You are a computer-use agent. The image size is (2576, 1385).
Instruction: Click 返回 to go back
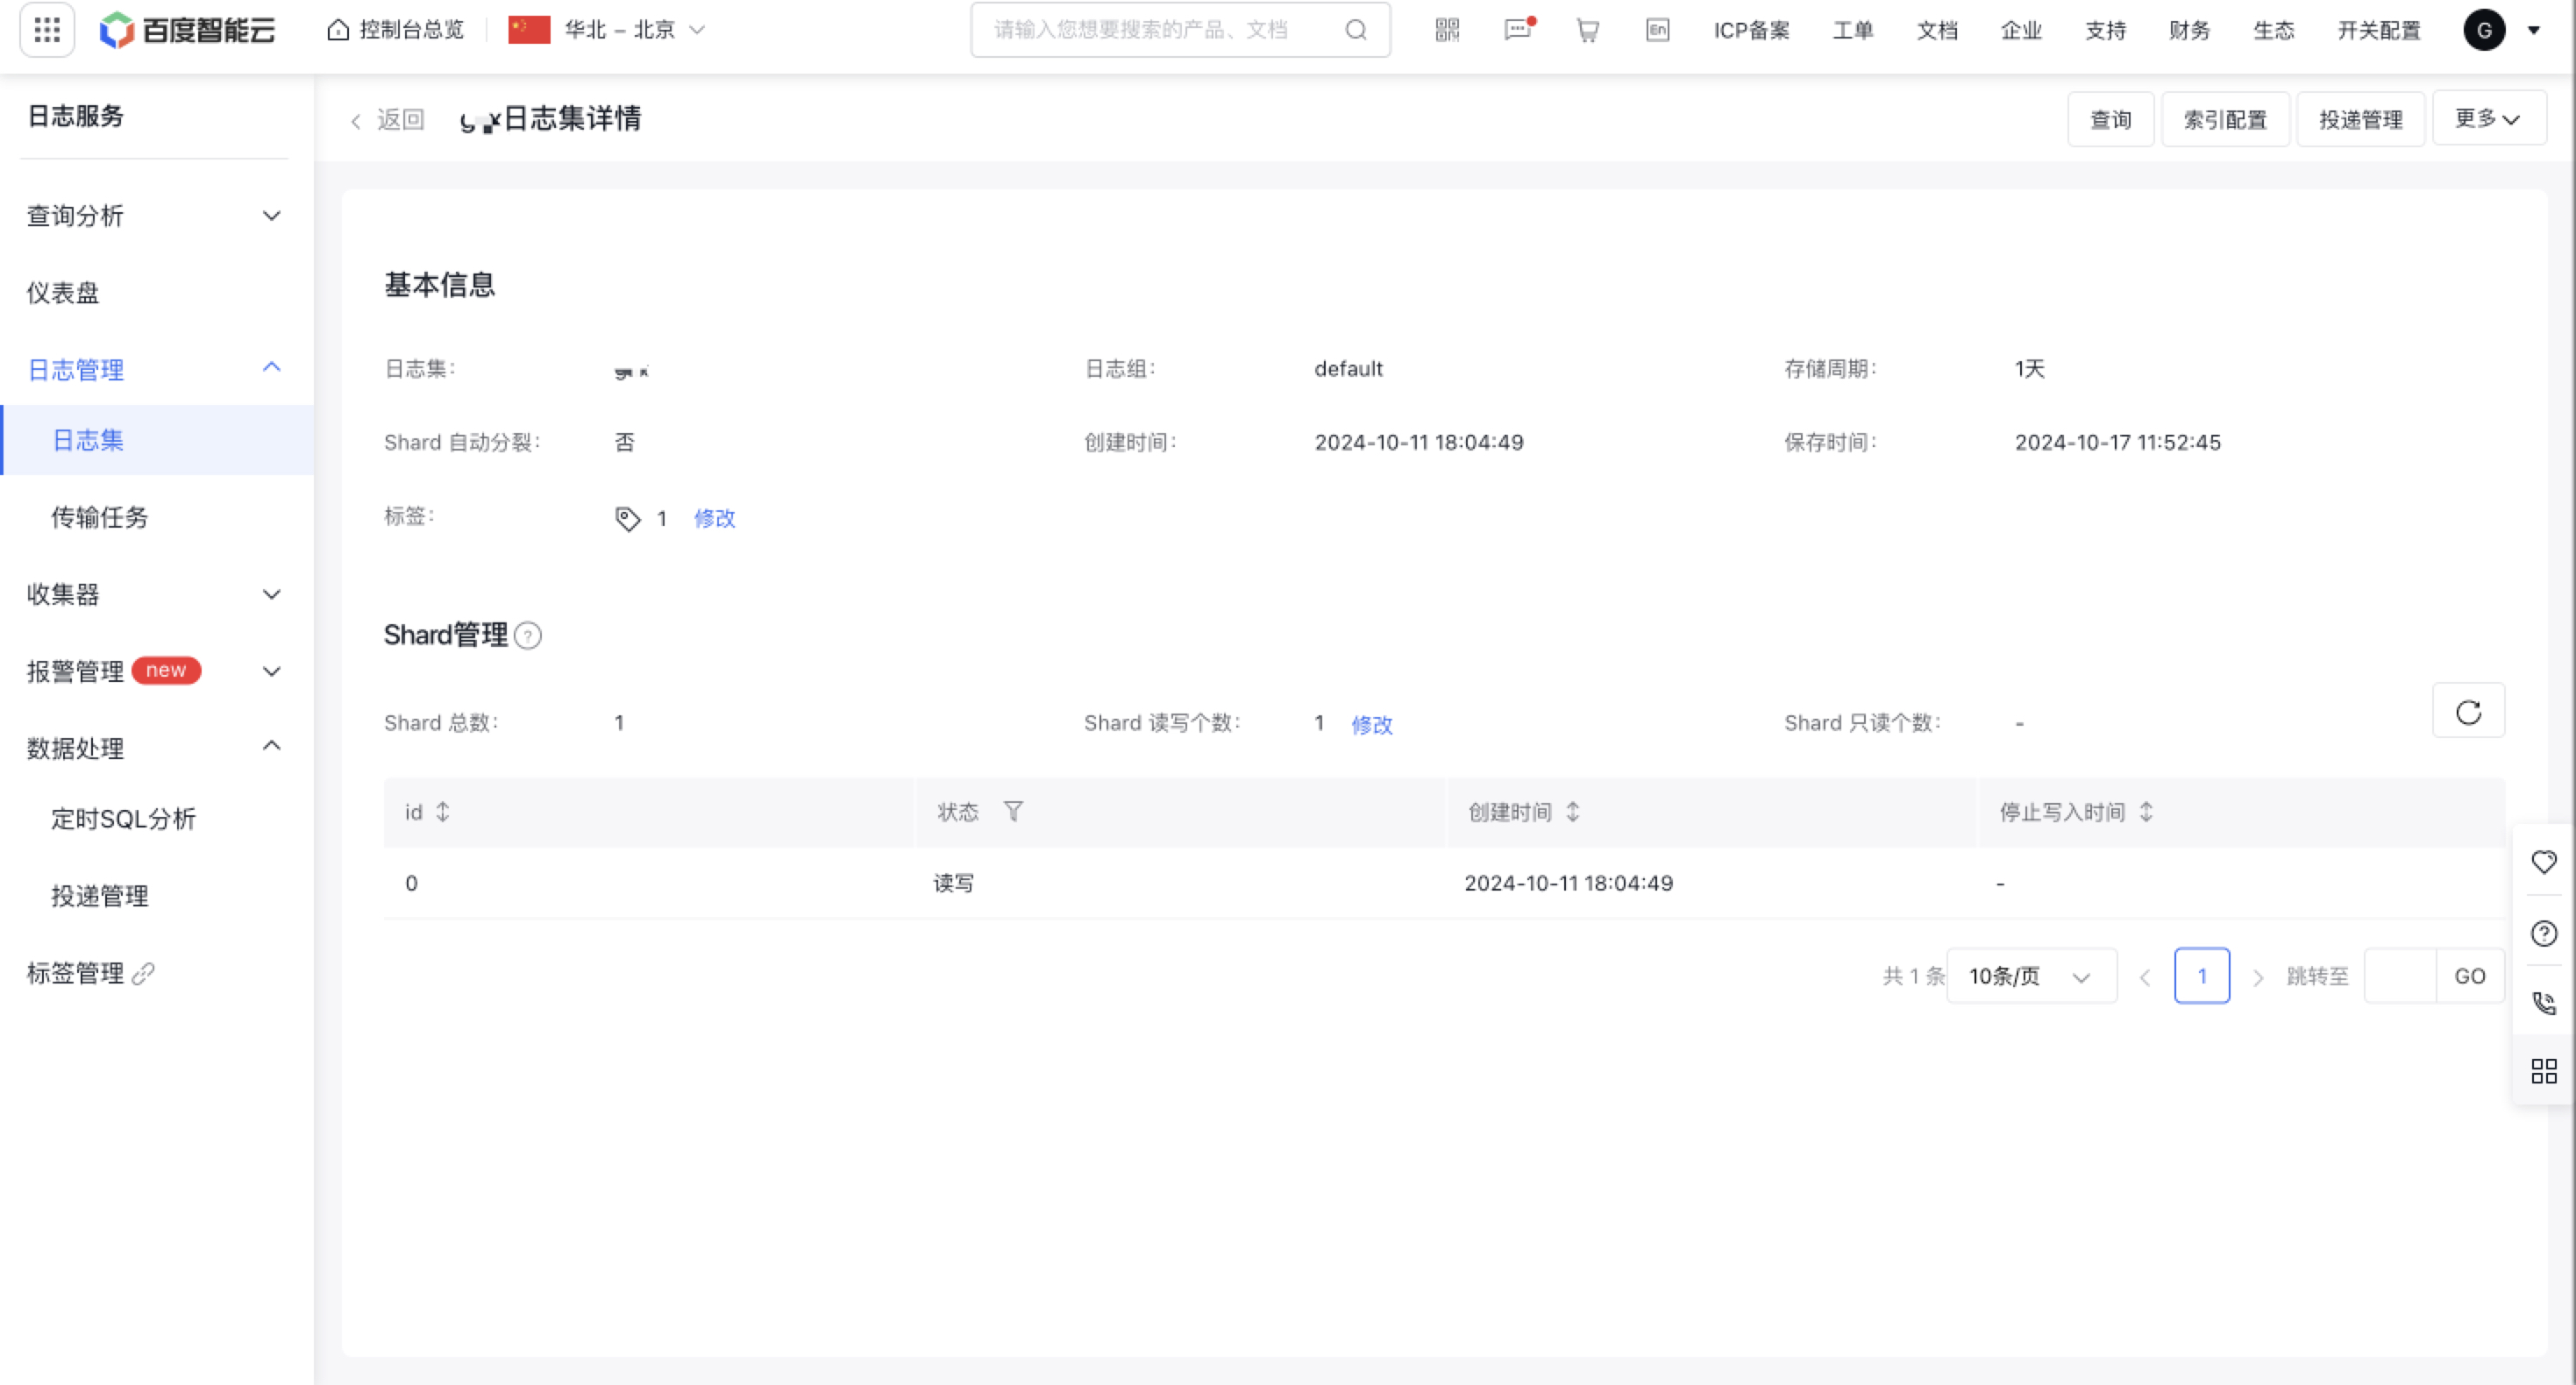(x=387, y=120)
